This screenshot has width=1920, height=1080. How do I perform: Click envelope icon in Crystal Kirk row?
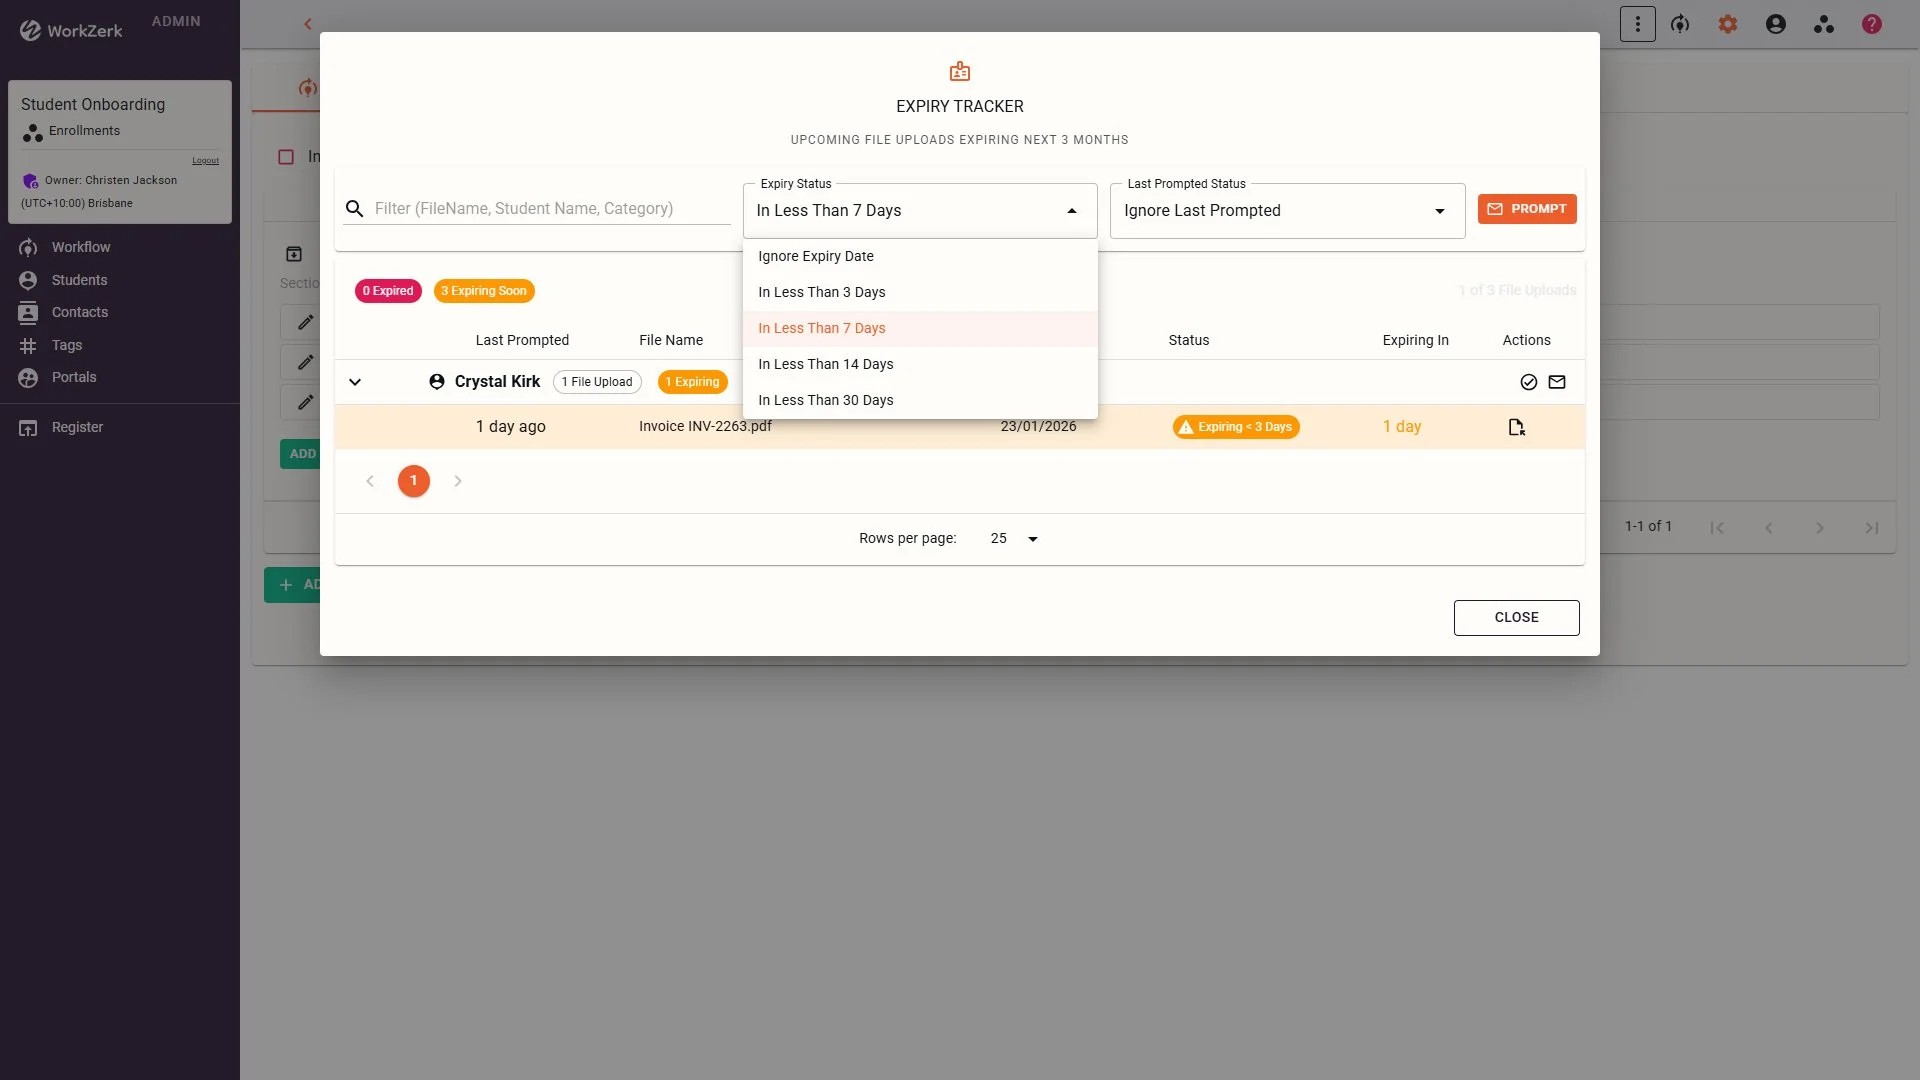click(x=1557, y=382)
